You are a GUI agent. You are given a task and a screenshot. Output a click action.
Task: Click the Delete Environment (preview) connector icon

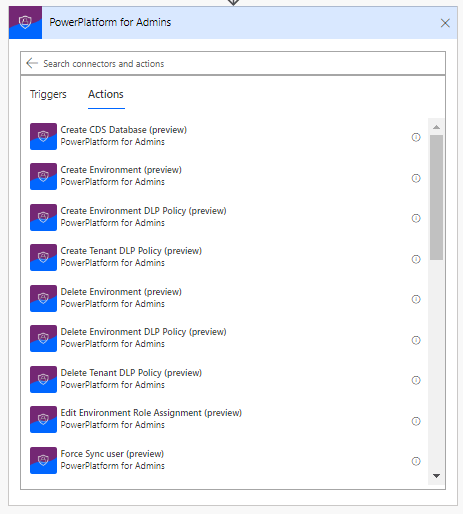(43, 298)
